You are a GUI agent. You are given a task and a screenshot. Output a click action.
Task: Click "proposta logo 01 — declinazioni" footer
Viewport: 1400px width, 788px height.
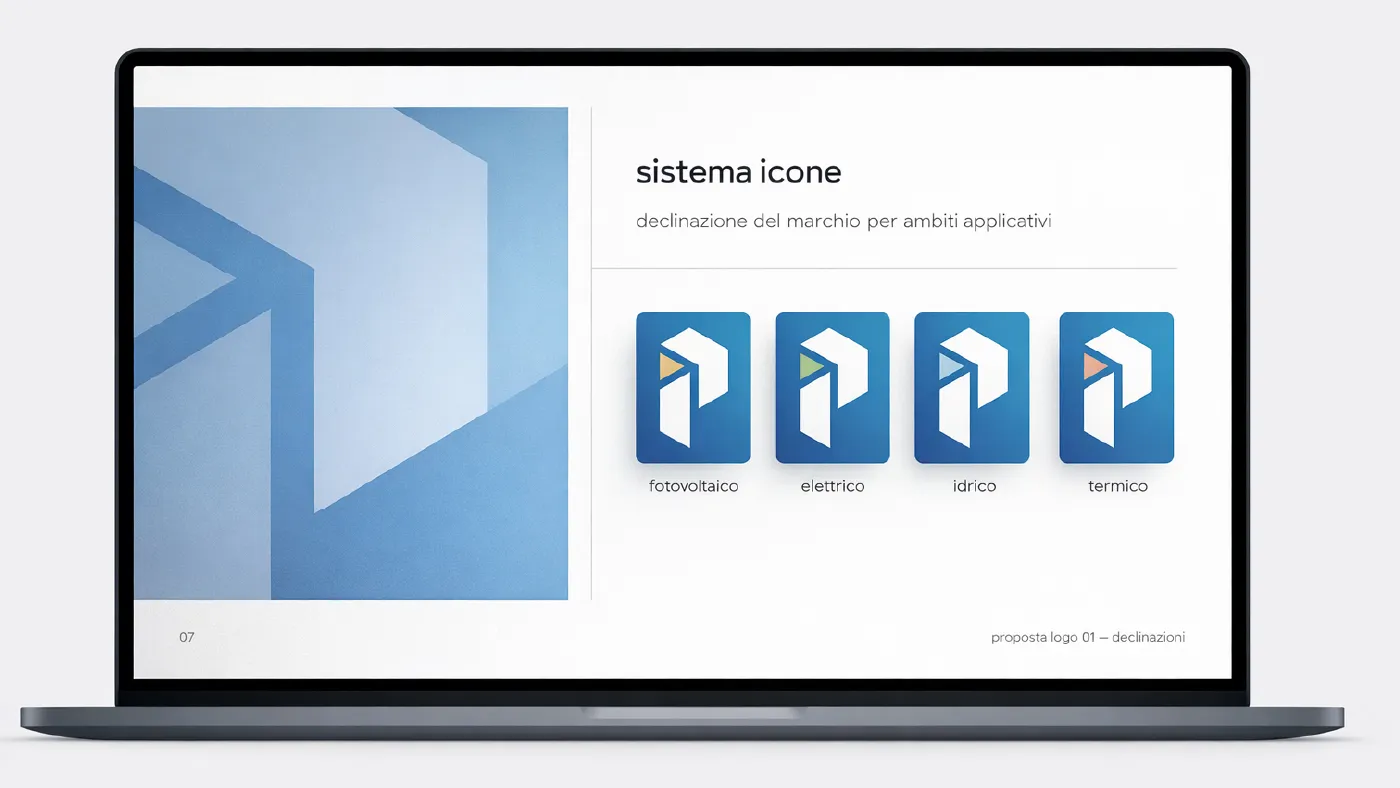[1087, 637]
